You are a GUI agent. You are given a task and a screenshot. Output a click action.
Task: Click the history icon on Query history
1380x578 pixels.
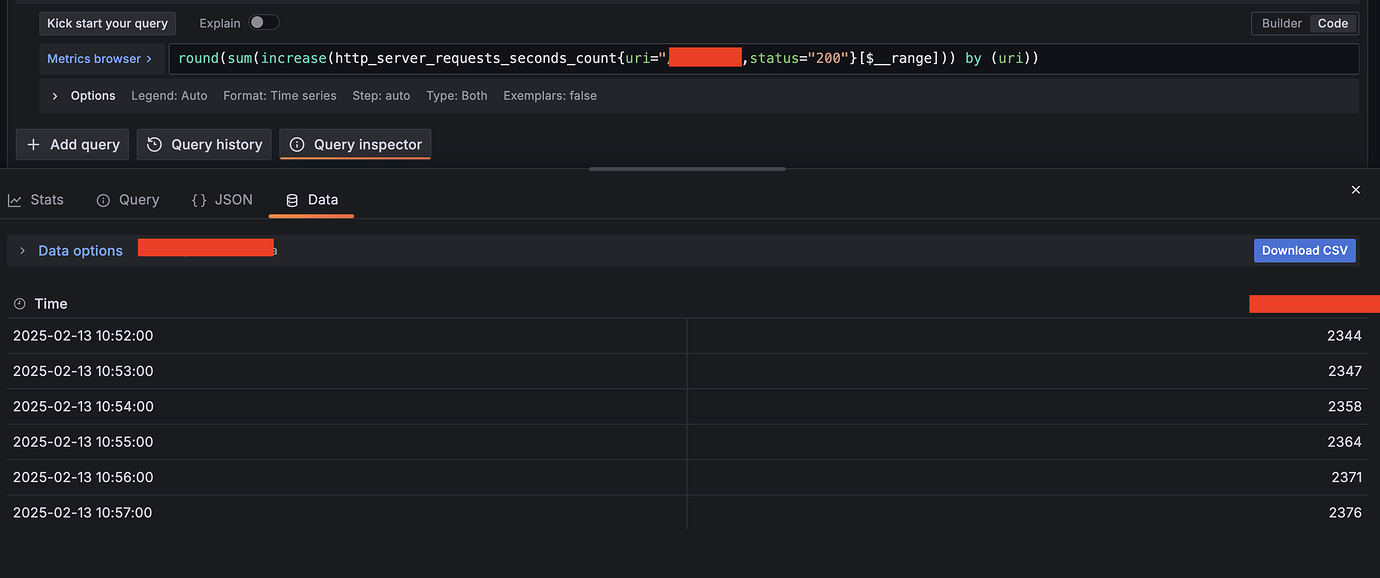[x=153, y=144]
